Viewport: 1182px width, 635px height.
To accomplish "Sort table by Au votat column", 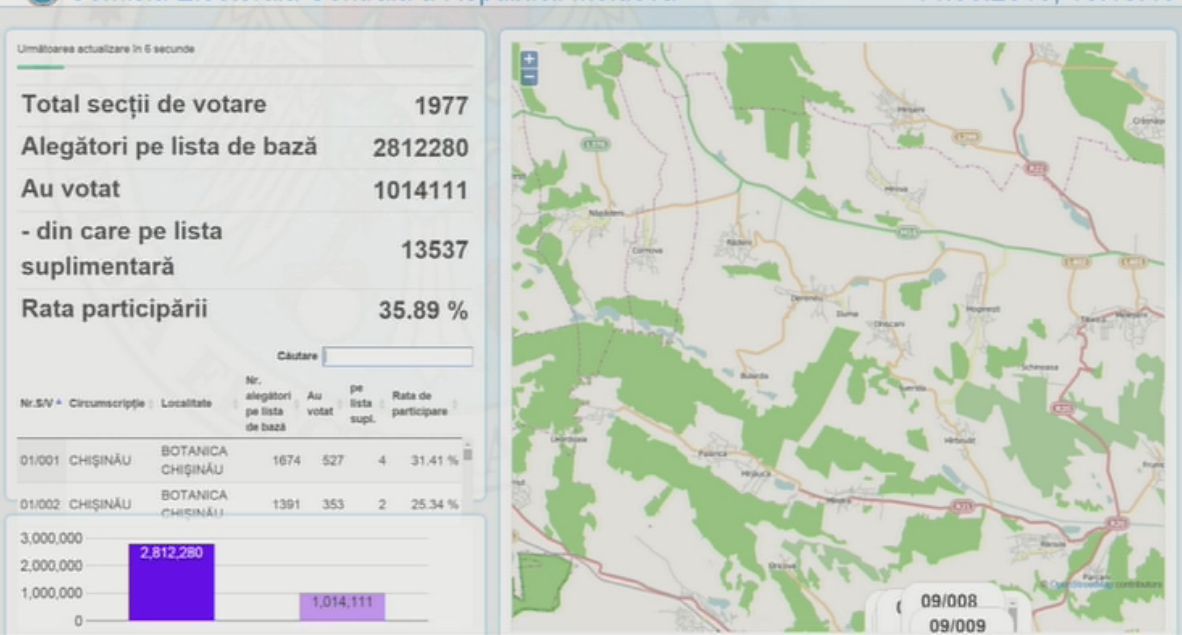I will [320, 403].
